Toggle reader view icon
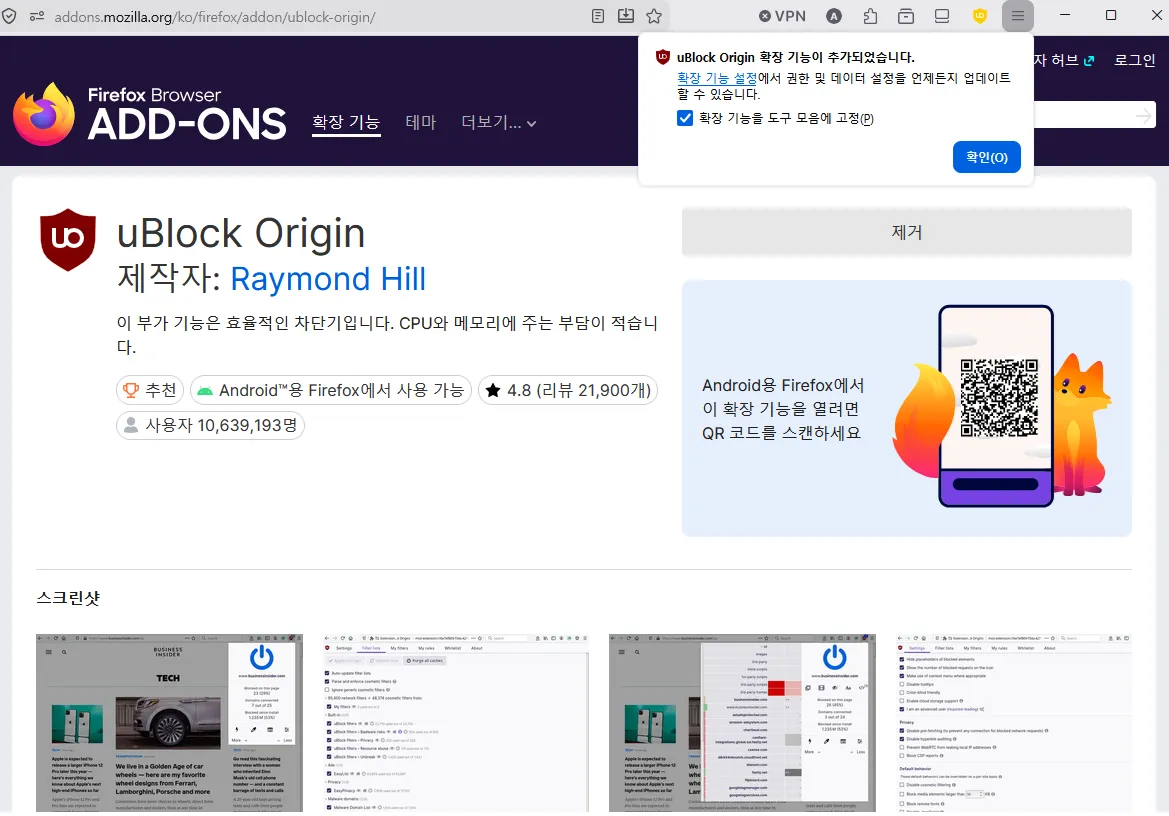Screen dimensions: 1169x816 pos(598,16)
